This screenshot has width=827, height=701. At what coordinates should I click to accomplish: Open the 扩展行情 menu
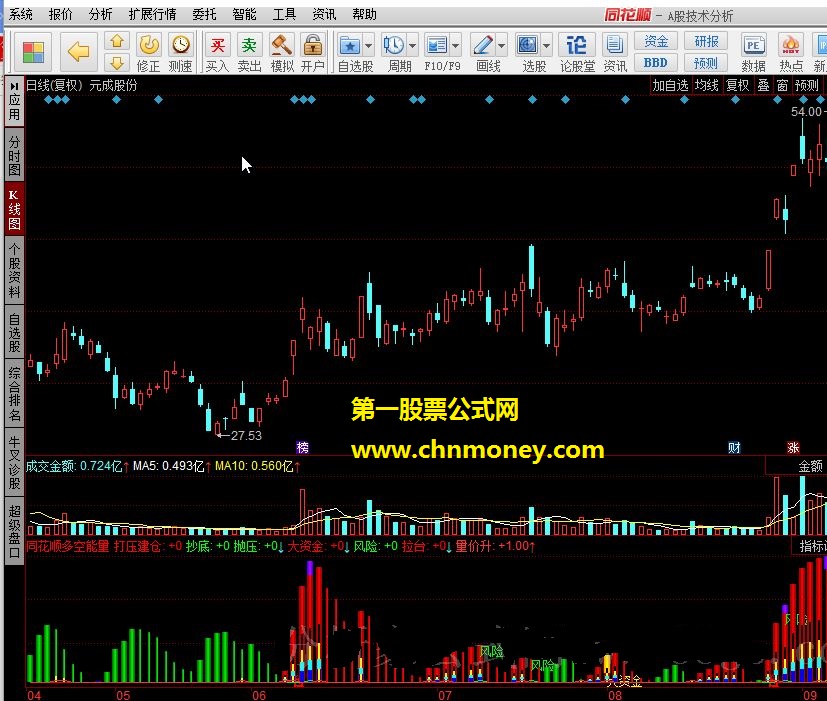[x=152, y=14]
